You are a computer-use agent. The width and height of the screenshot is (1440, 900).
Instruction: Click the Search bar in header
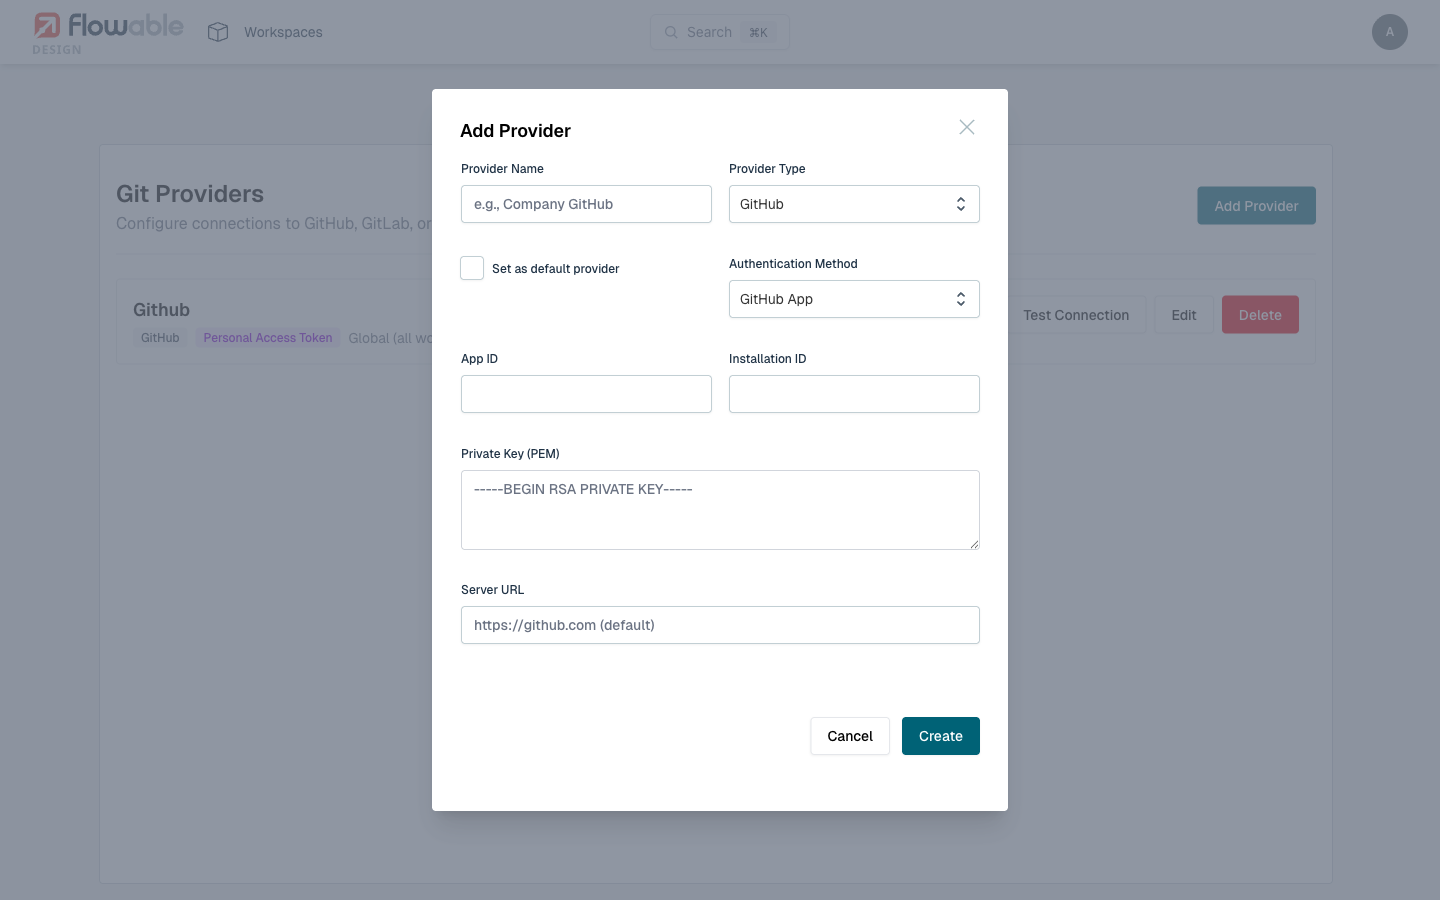point(720,32)
